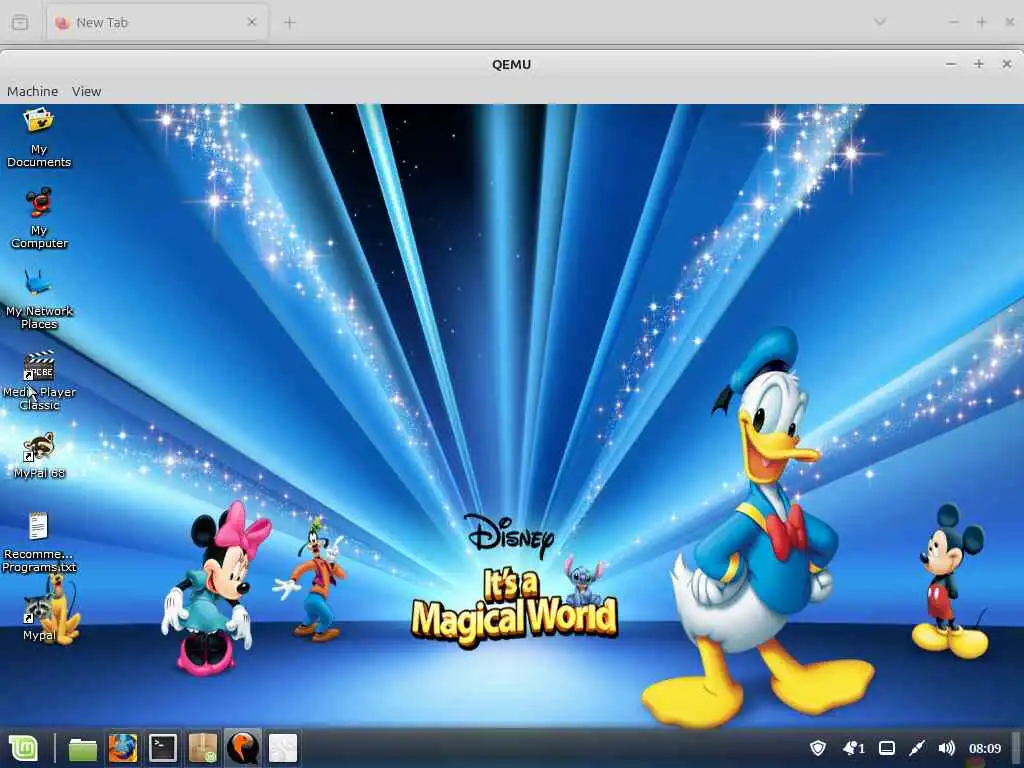Select the MyPal 68 browser shortcut
1024x768 pixels.
click(39, 455)
